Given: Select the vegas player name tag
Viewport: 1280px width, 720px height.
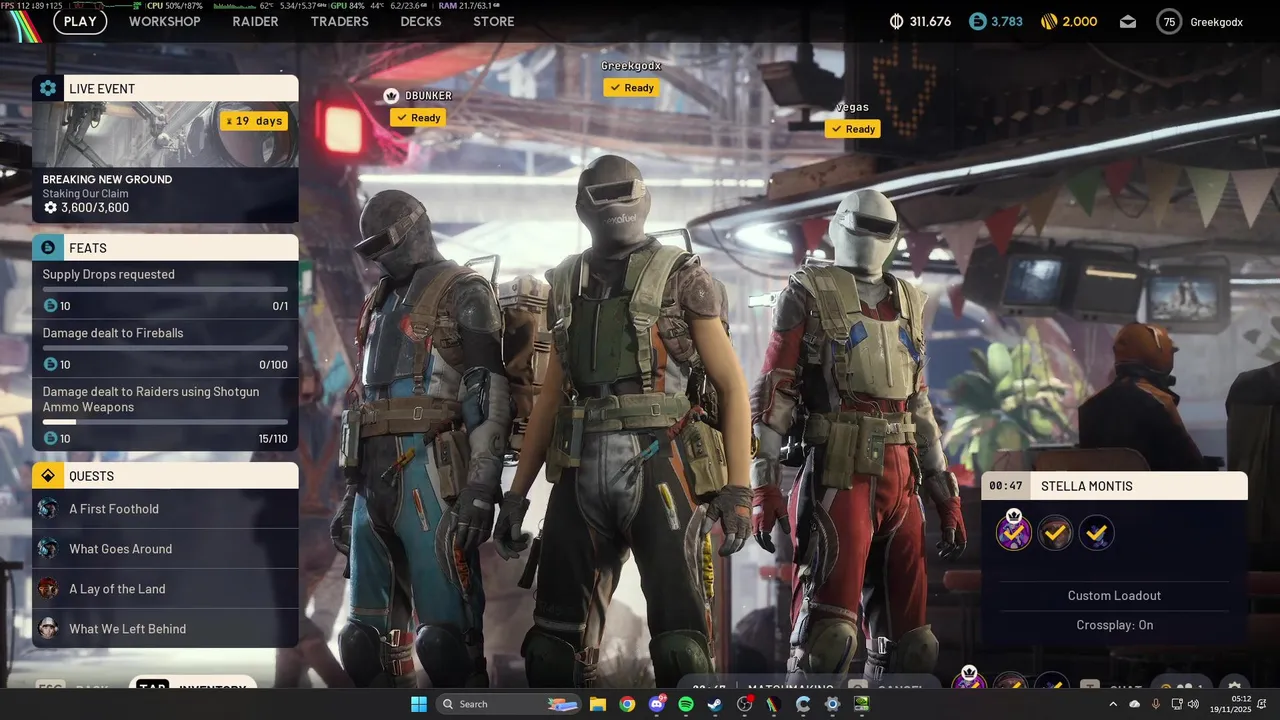Looking at the screenshot, I should (852, 107).
